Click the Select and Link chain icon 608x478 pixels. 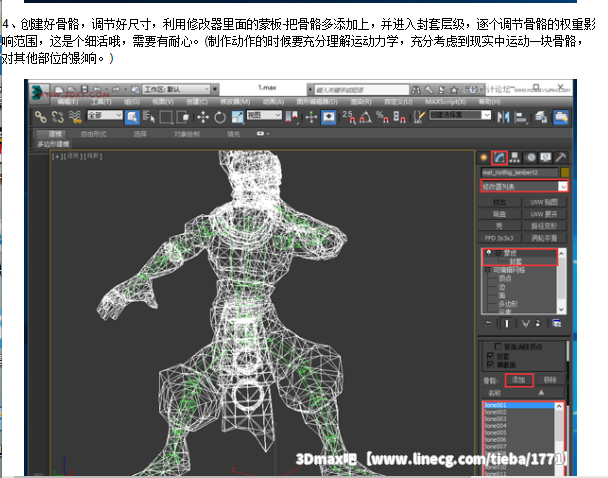pos(41,117)
